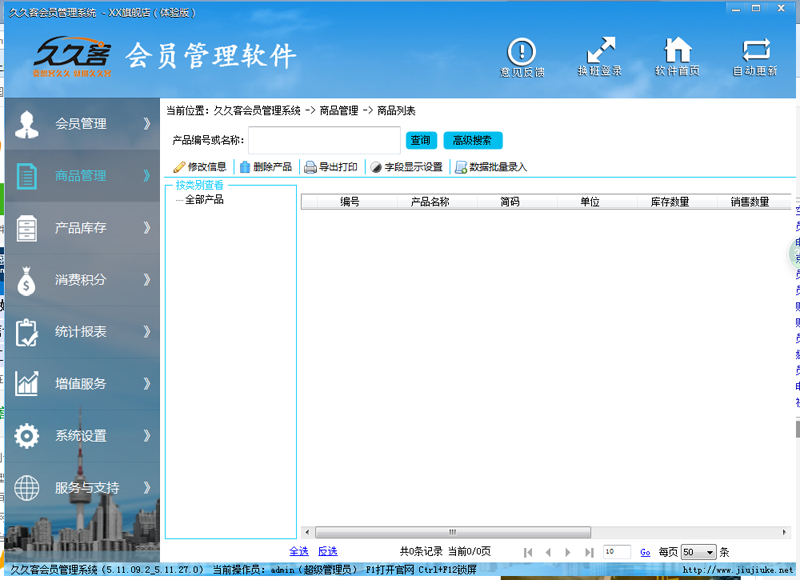Expand 增值服务 with its chevron
This screenshot has width=800, height=580.
[x=147, y=384]
